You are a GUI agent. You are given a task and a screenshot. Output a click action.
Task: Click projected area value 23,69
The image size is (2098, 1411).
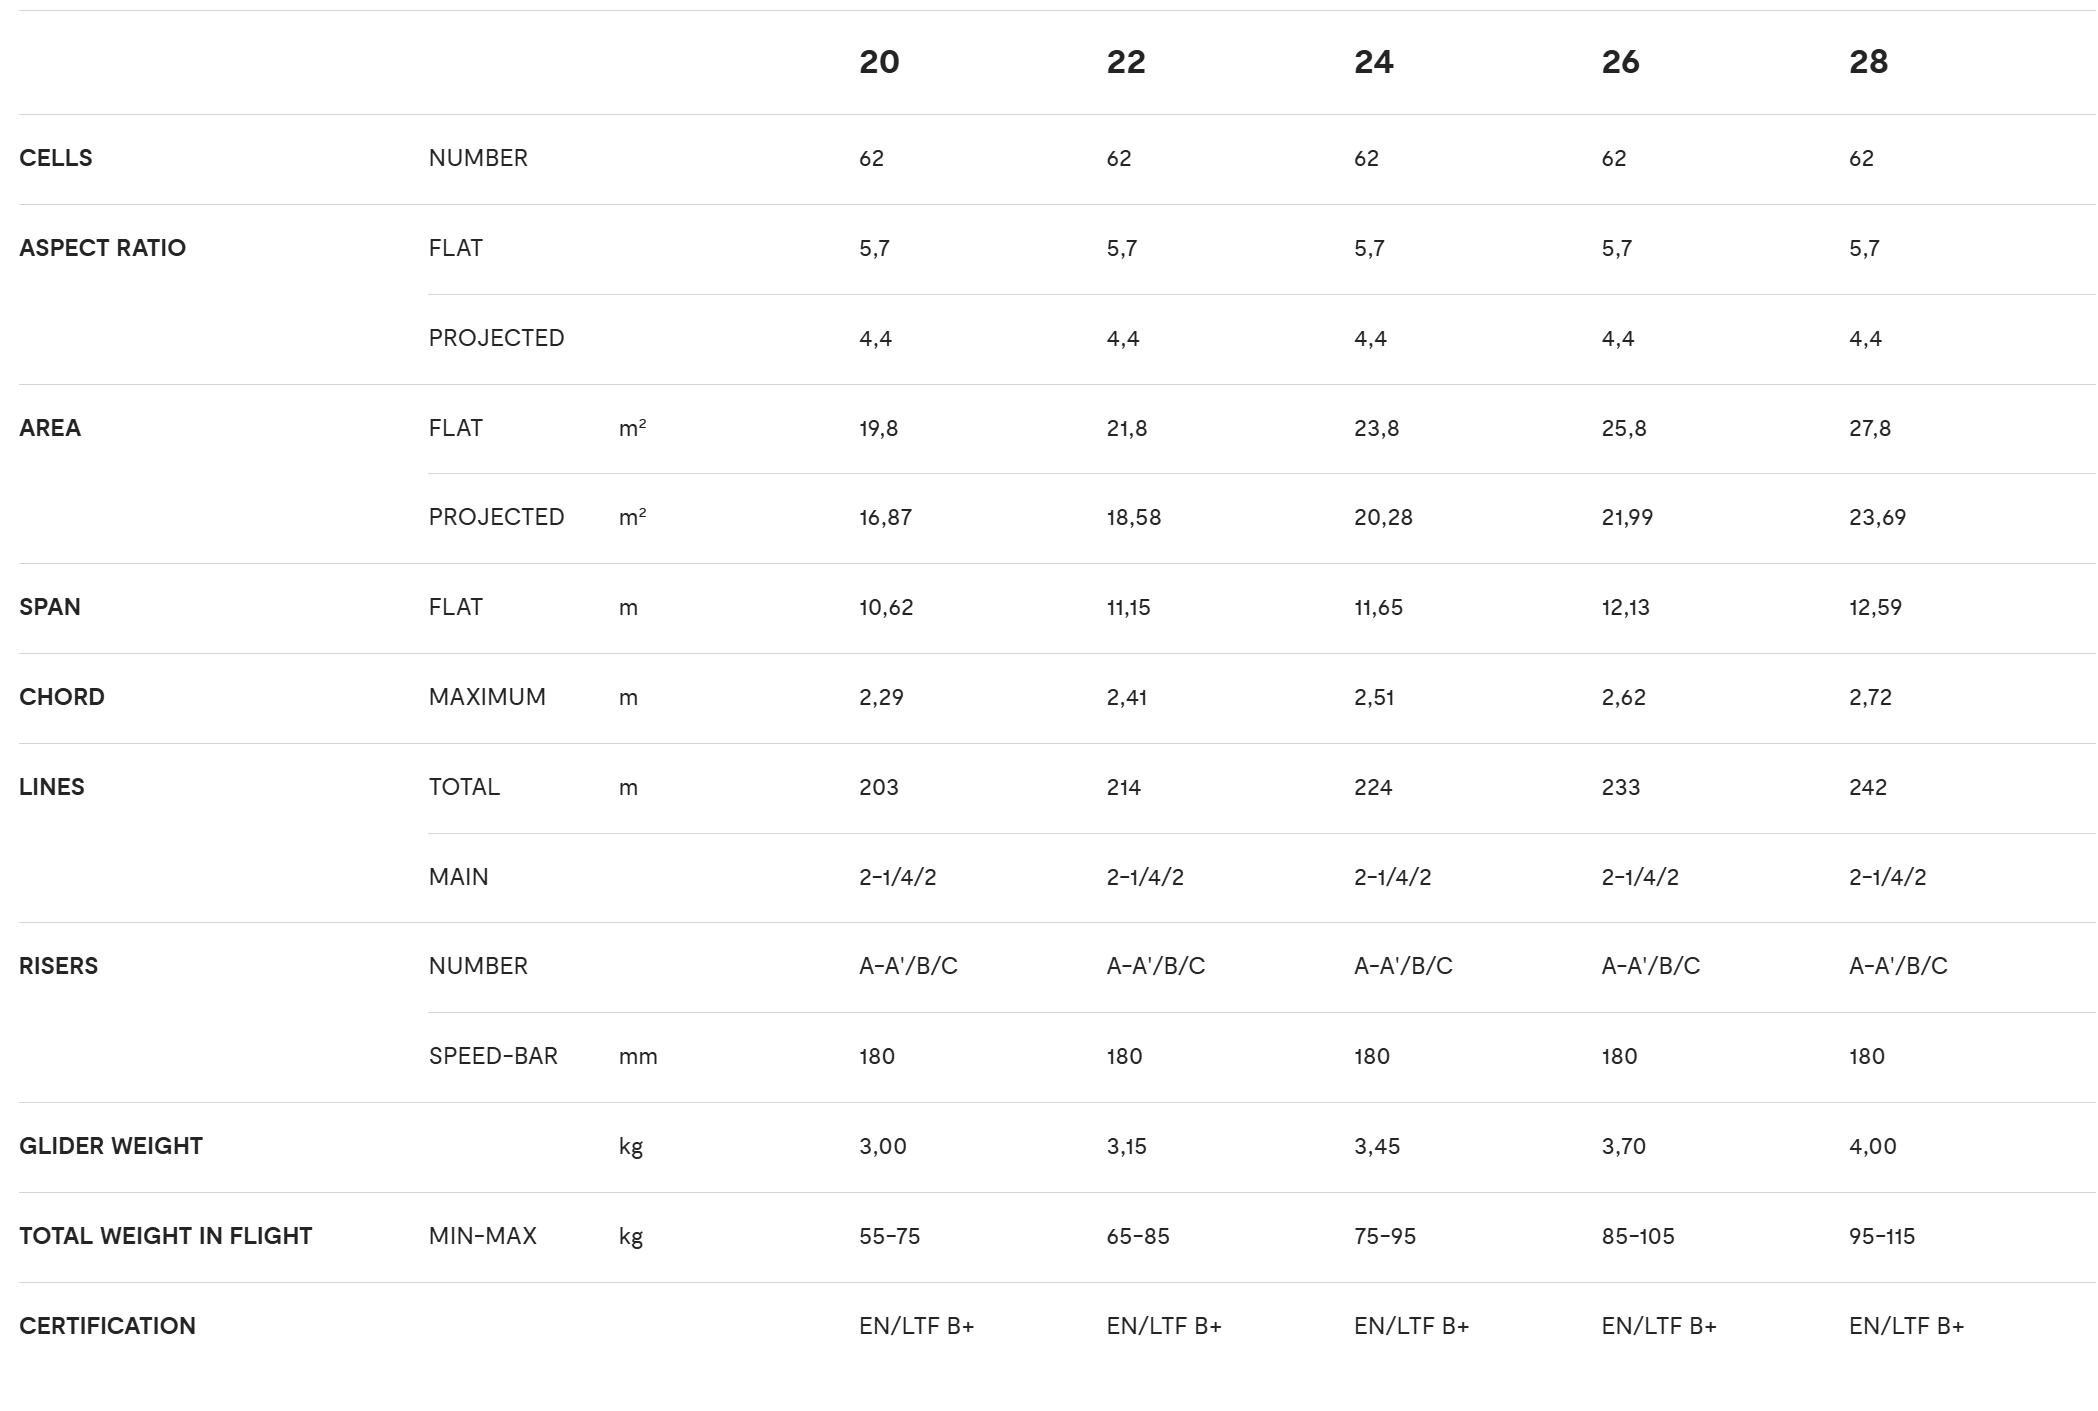pyautogui.click(x=1877, y=518)
